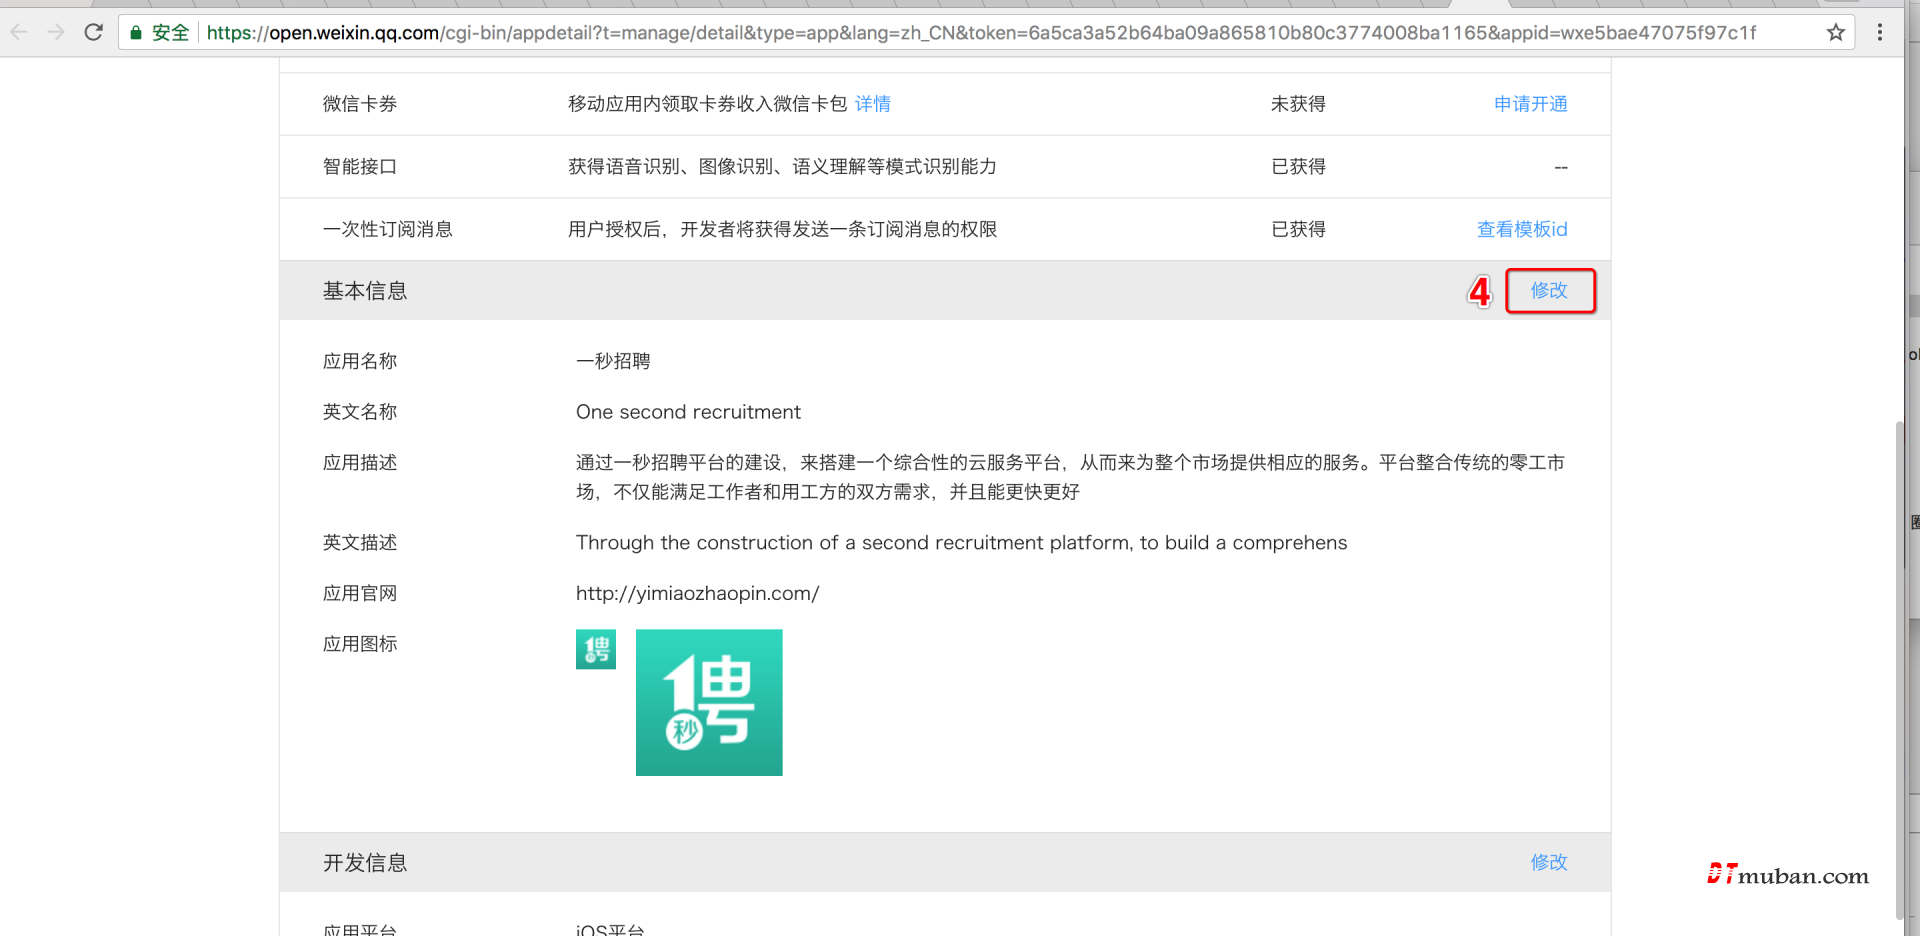Click the English name 'One second recruitment'
This screenshot has width=1920, height=936.
(688, 412)
